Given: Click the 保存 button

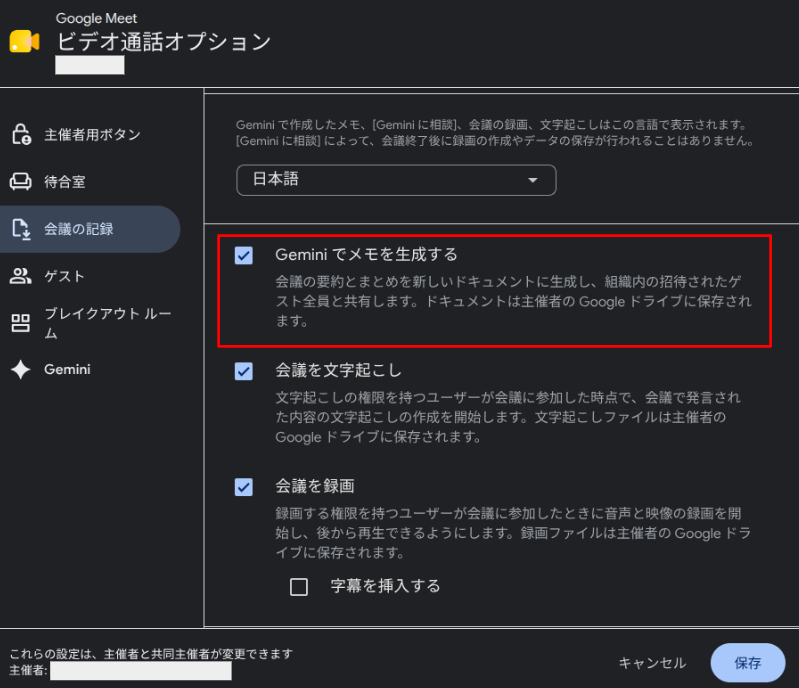Looking at the screenshot, I should pyautogui.click(x=748, y=663).
